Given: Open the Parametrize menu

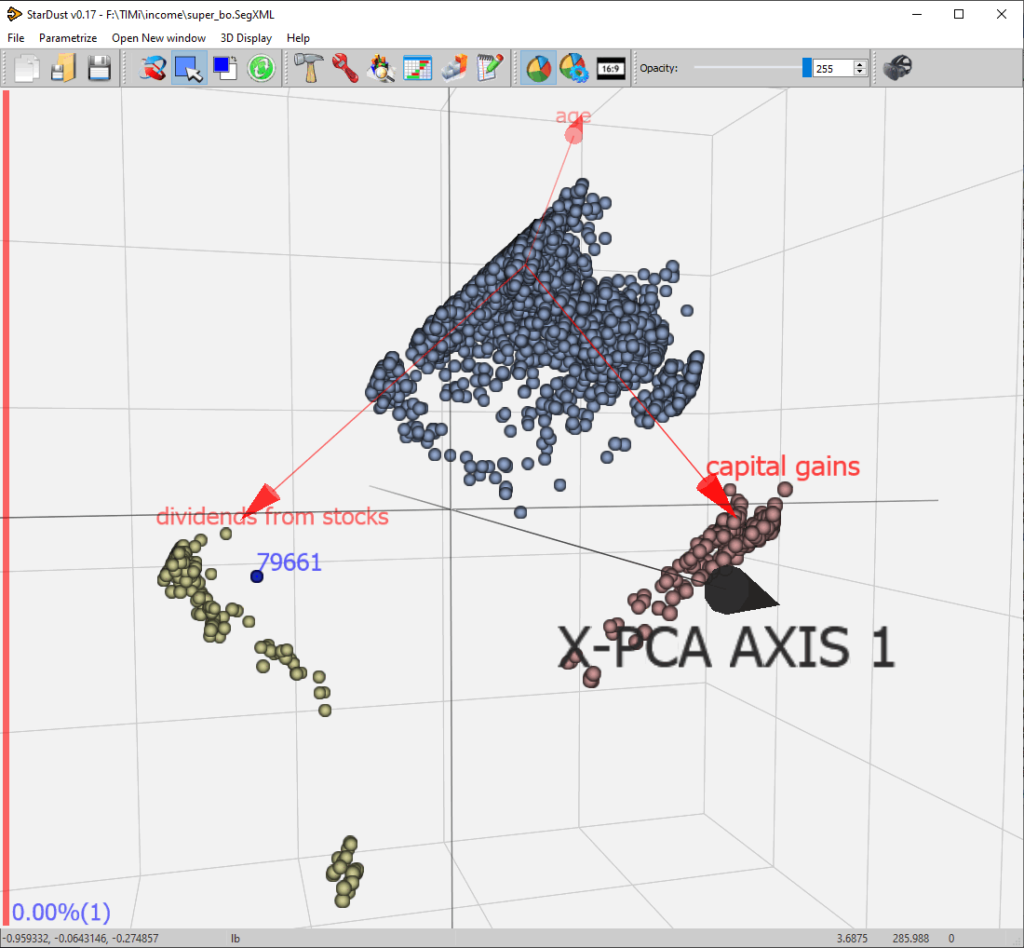Looking at the screenshot, I should [68, 38].
